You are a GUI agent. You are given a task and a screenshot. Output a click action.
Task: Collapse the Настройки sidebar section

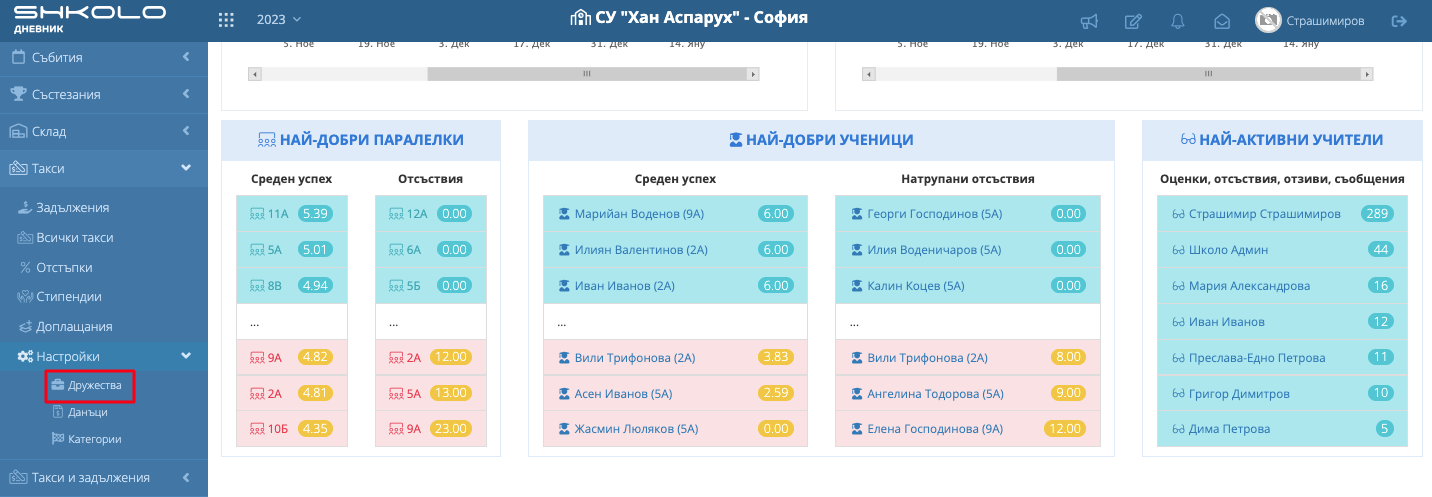(104, 356)
